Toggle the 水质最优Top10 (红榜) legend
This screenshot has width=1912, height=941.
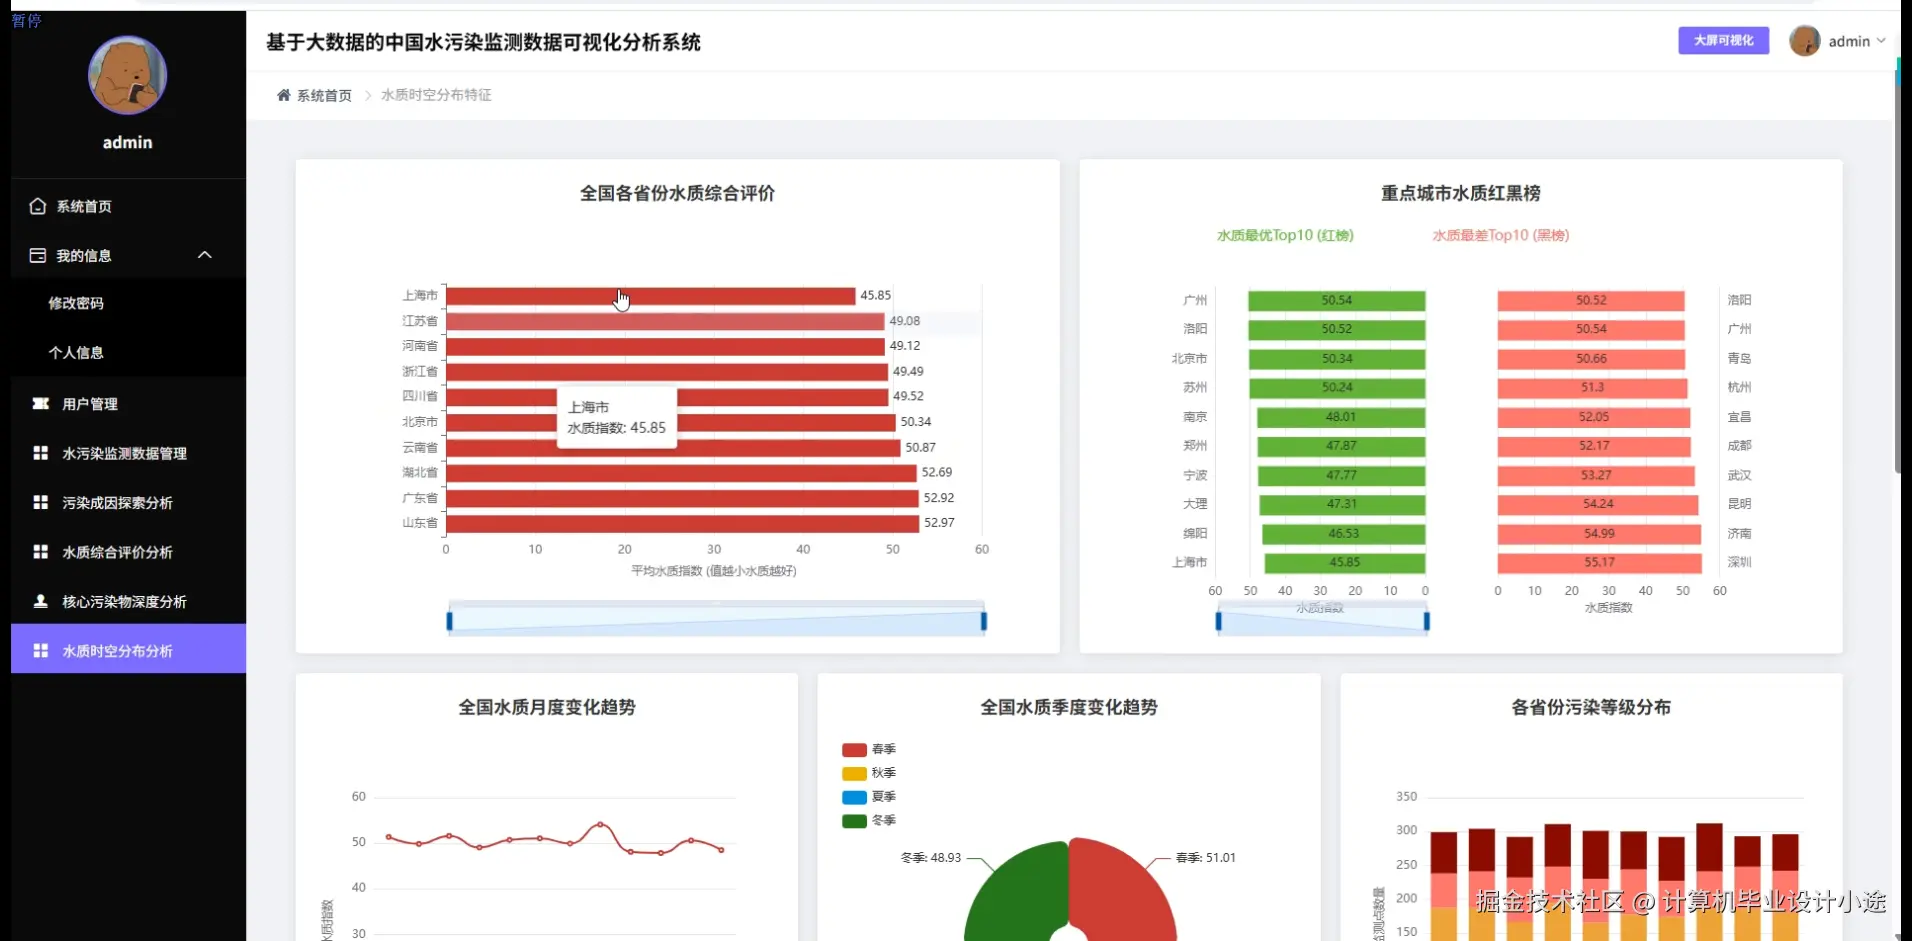(1284, 235)
